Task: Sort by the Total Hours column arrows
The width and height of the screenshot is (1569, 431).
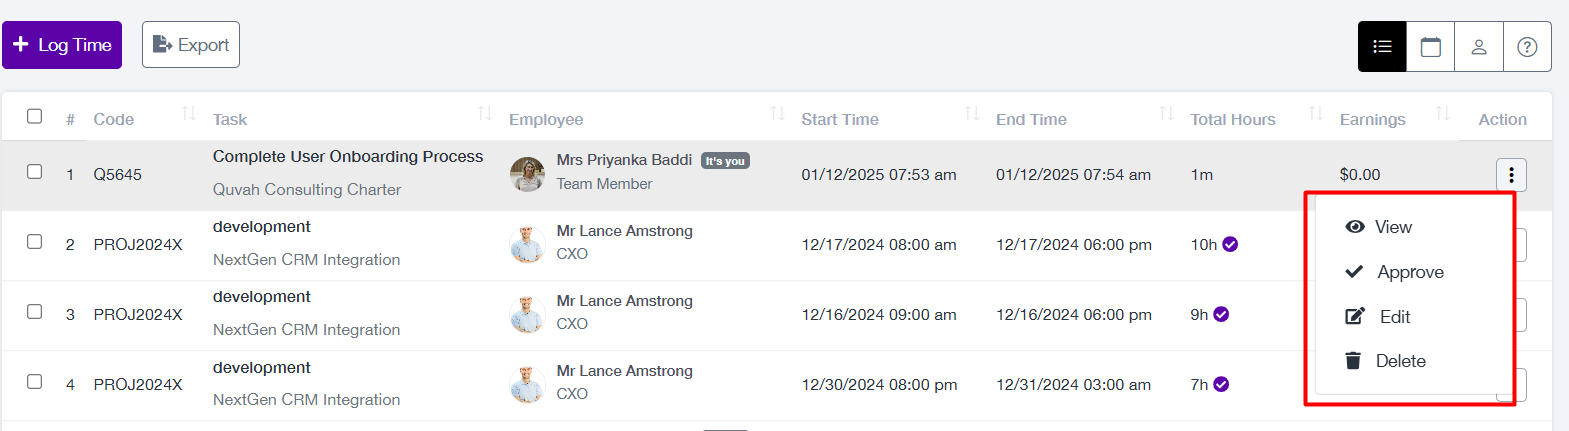Action: [x=1316, y=113]
